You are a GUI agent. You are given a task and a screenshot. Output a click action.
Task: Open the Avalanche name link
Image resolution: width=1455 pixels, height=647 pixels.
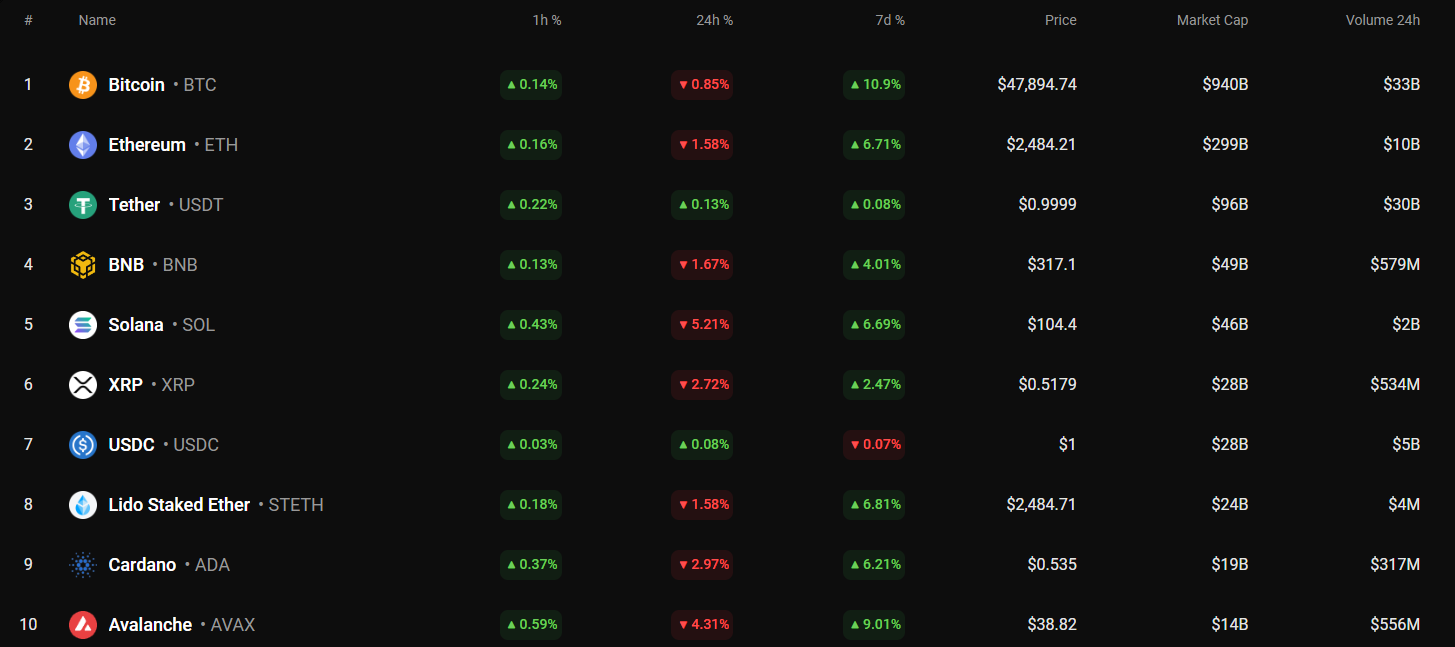pyautogui.click(x=150, y=625)
